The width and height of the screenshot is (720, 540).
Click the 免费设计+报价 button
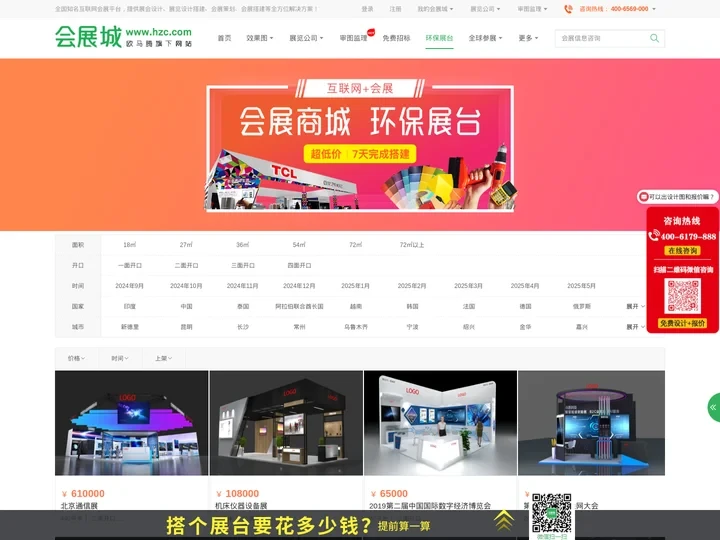pyautogui.click(x=682, y=323)
